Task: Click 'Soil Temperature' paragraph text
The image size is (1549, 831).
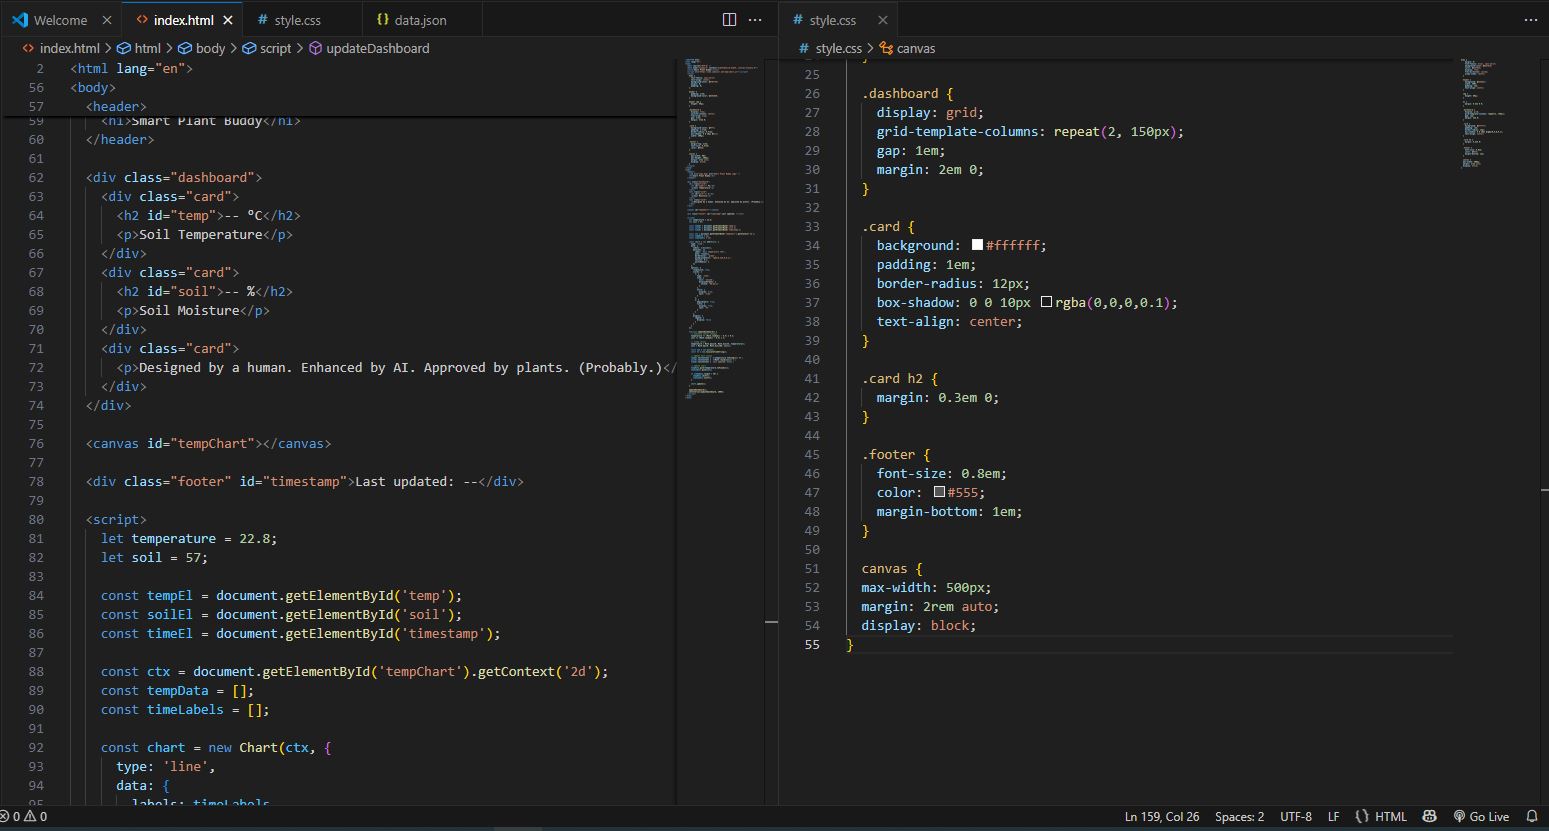Action: (200, 234)
